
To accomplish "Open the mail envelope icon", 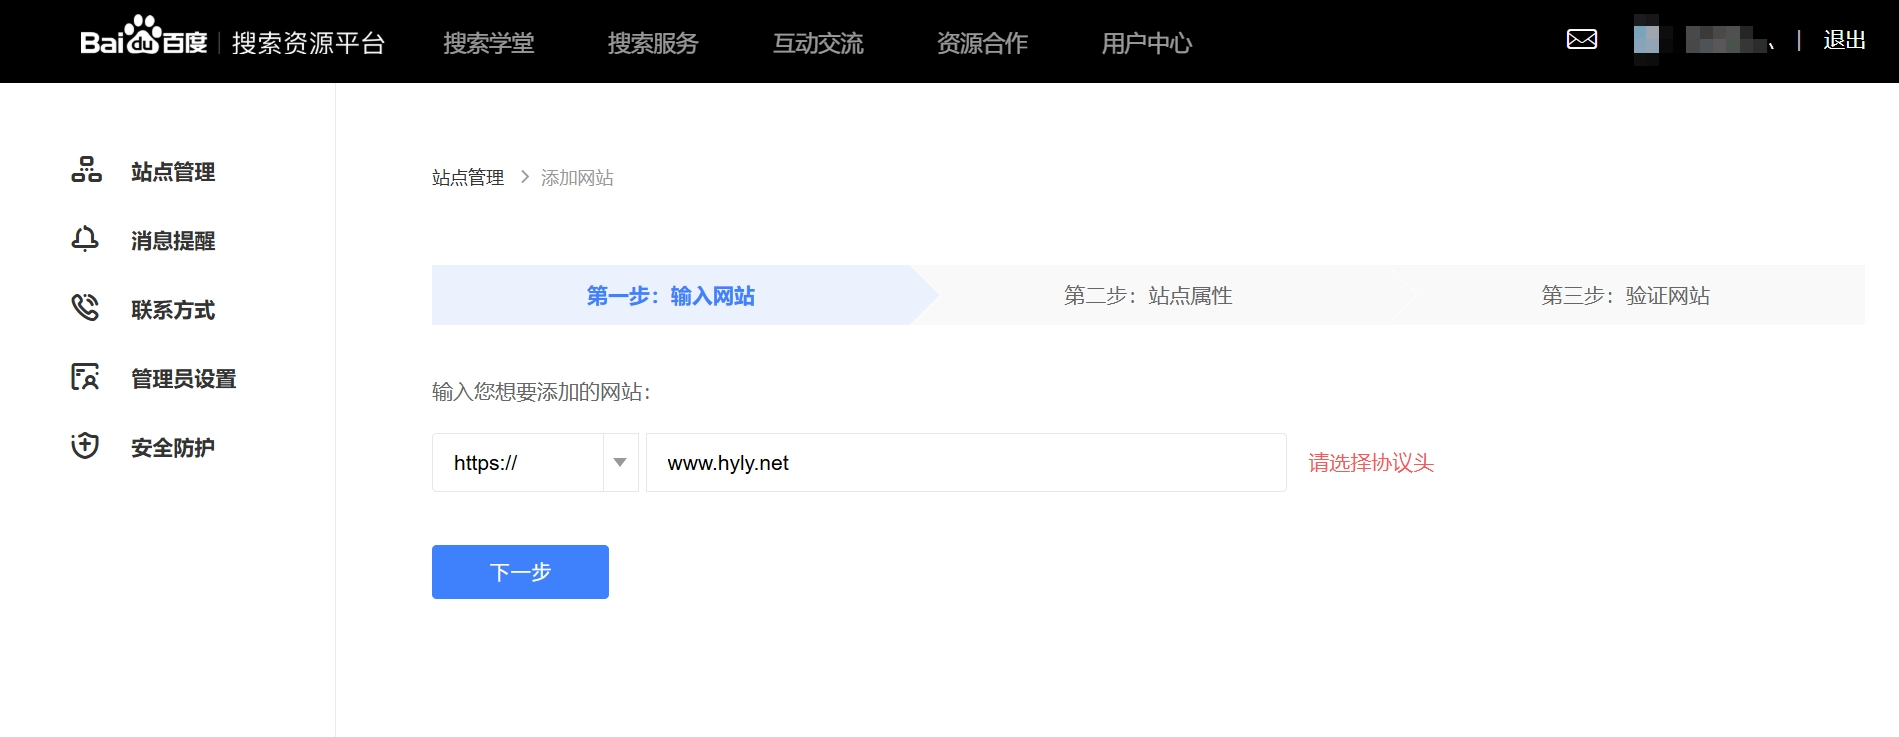I will [x=1581, y=39].
